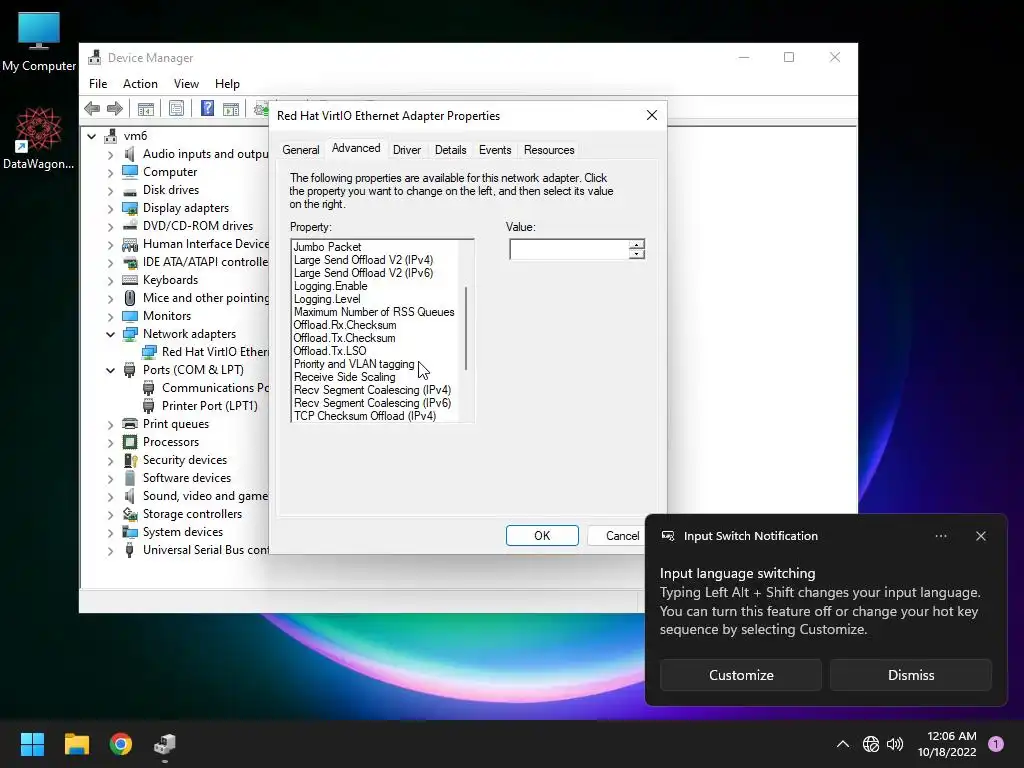Select Large Send Offload V2 (IPv4) property
Viewport: 1024px width, 768px height.
click(x=363, y=260)
